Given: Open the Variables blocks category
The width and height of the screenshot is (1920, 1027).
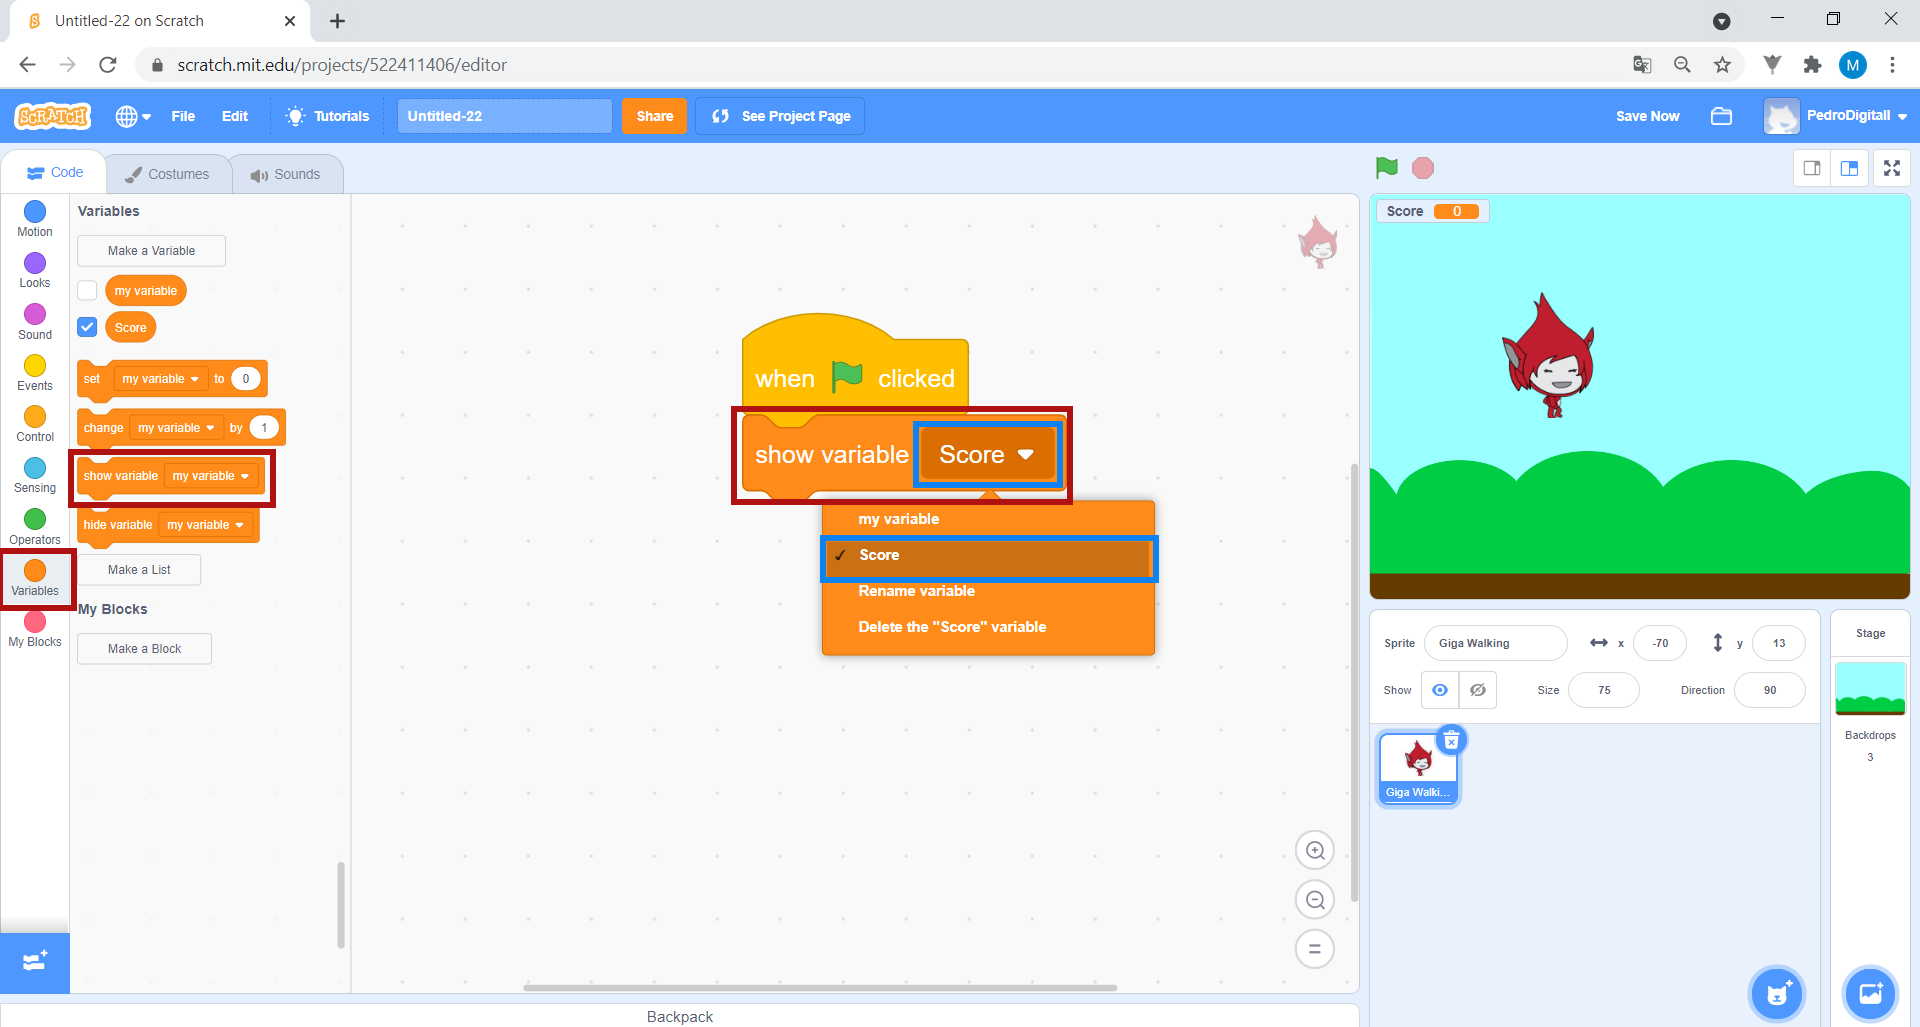Looking at the screenshot, I should pyautogui.click(x=35, y=578).
